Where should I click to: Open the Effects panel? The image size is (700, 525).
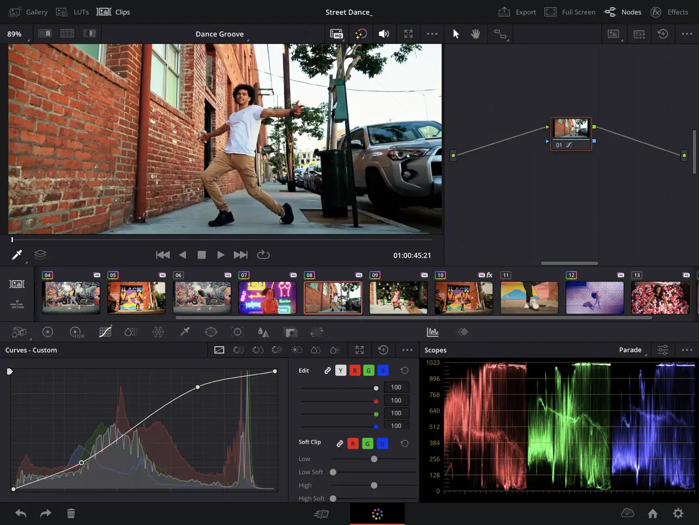tap(669, 12)
